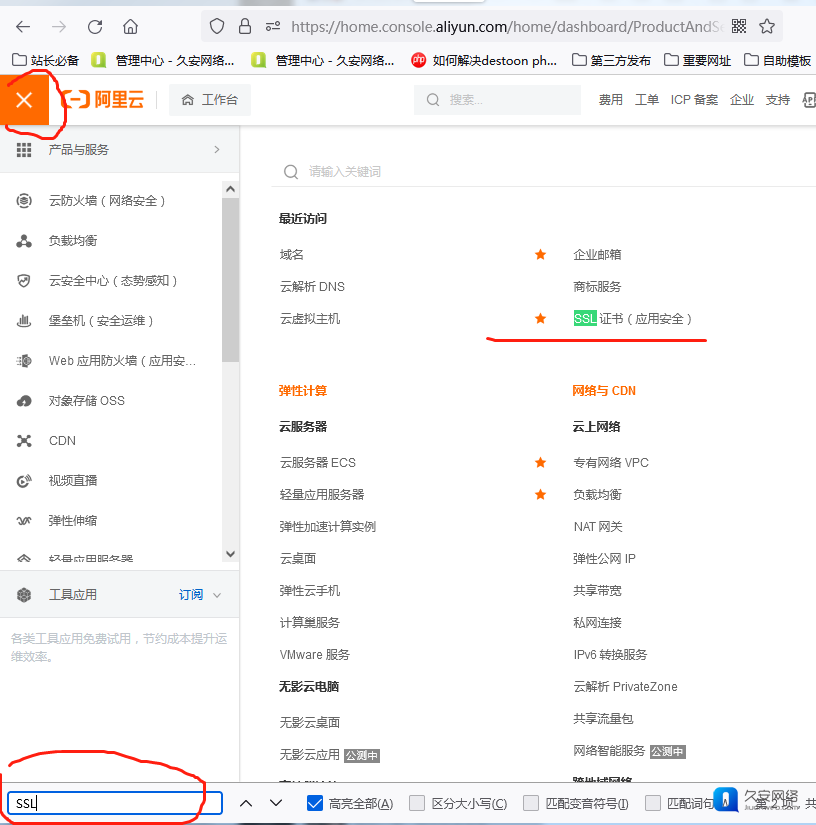Open the 费用 menu in top bar
The width and height of the screenshot is (816, 825).
tap(610, 100)
